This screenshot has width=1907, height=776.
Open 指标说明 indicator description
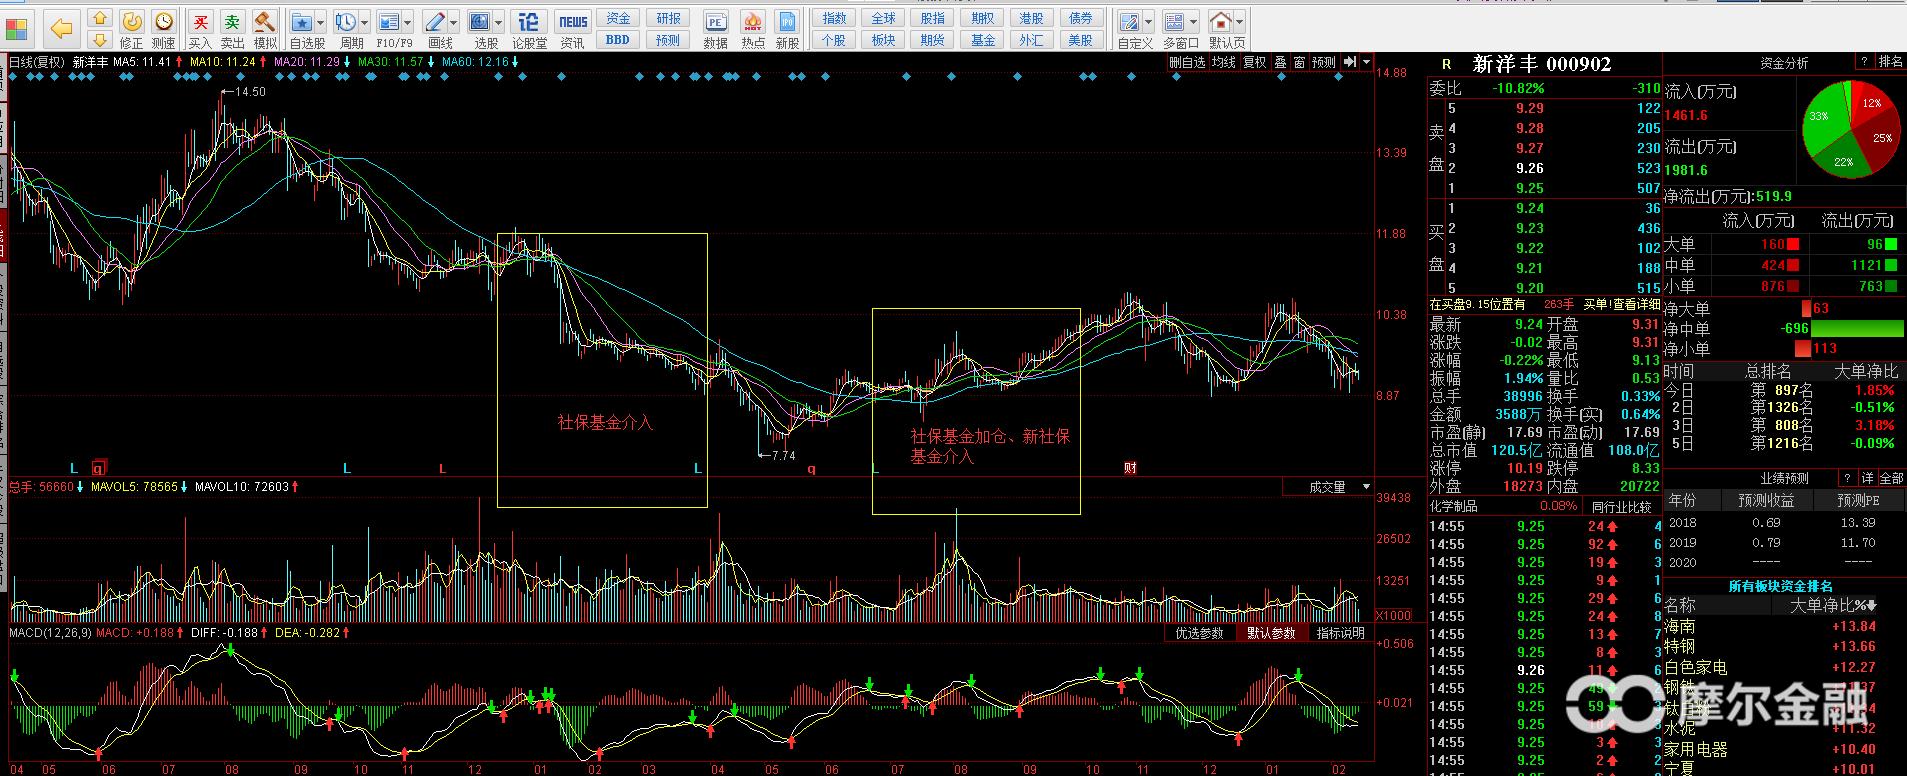[x=1340, y=633]
